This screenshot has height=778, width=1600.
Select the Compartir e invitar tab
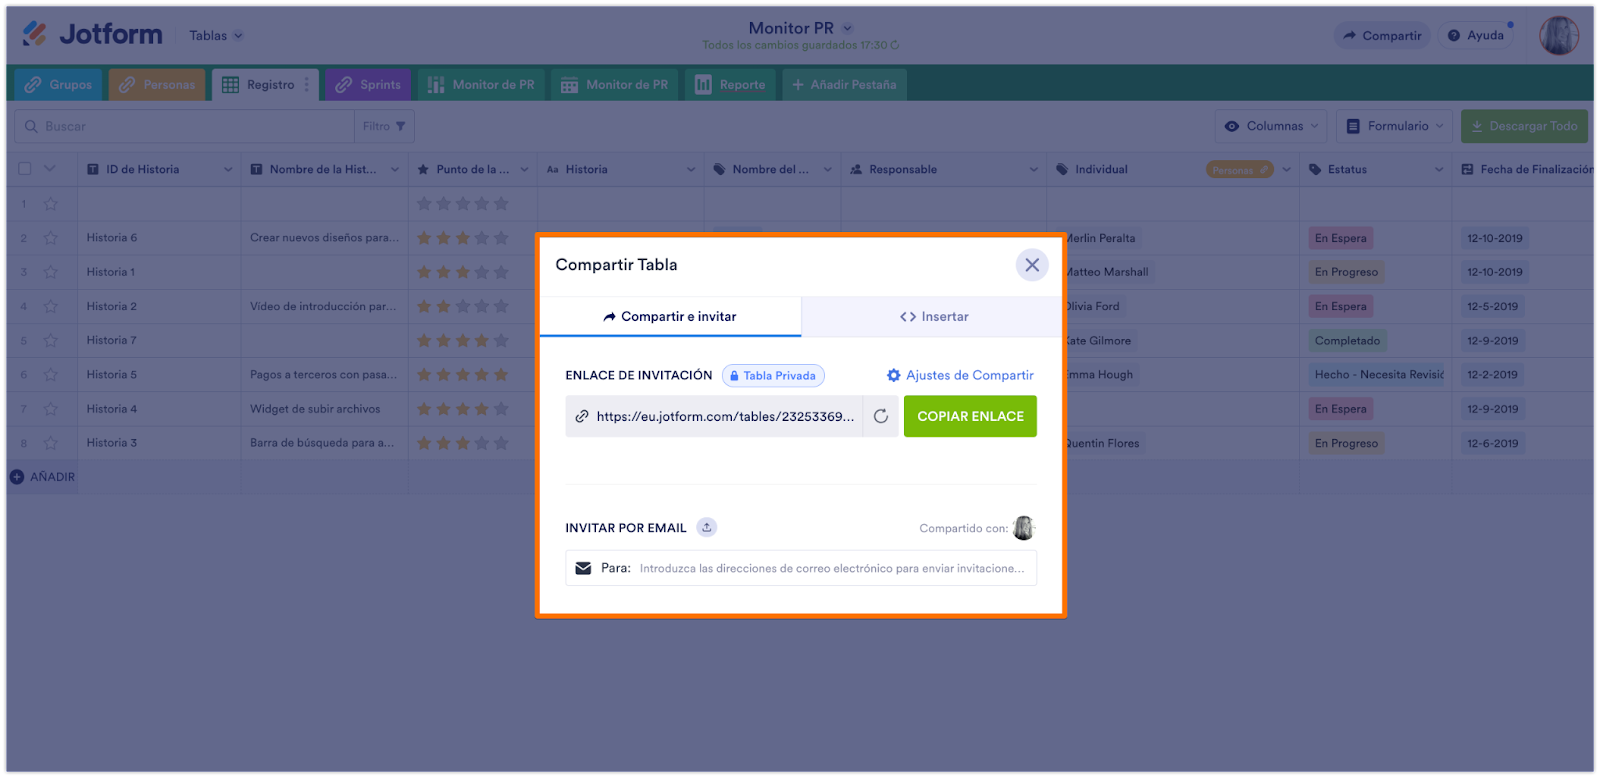(x=670, y=317)
